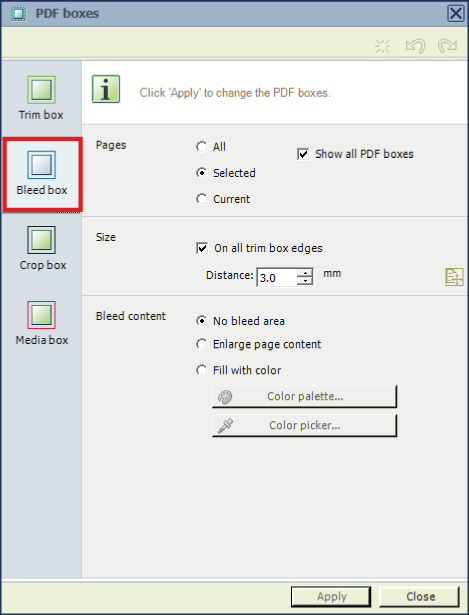Select Enlarge page content option

click(202, 344)
